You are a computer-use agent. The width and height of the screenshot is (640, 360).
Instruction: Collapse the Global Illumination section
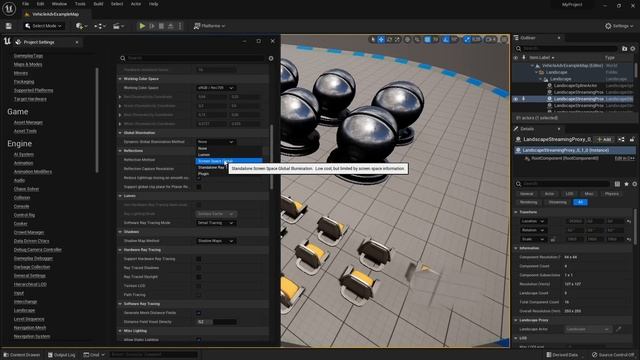pos(120,133)
